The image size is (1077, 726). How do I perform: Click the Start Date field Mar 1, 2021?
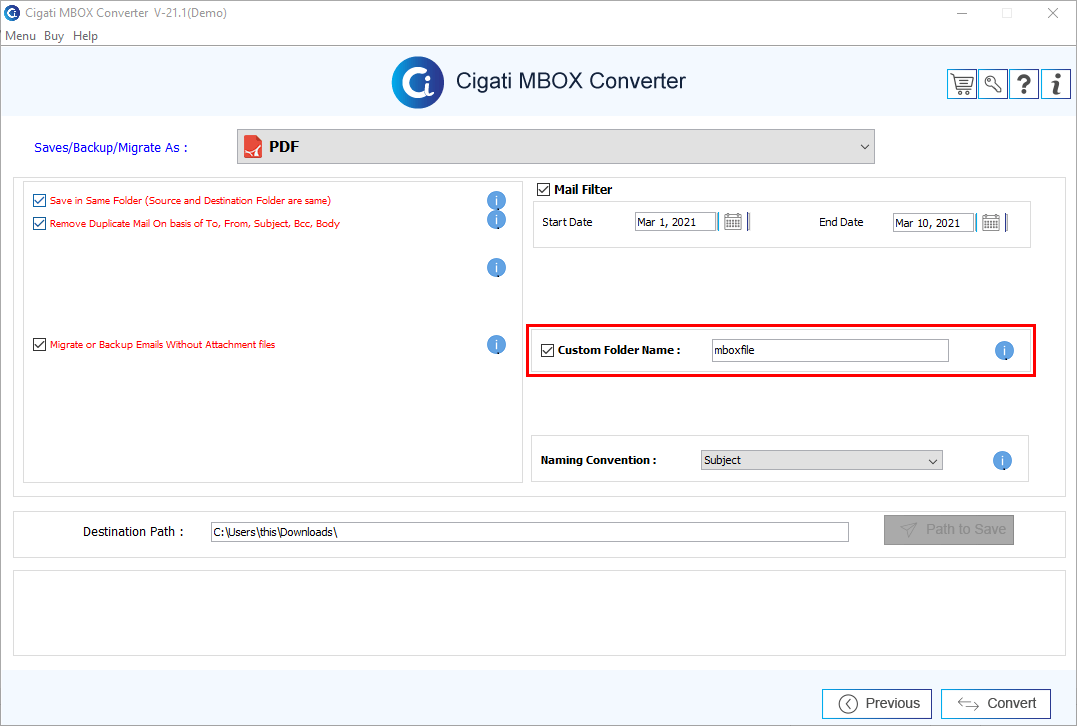(x=675, y=222)
